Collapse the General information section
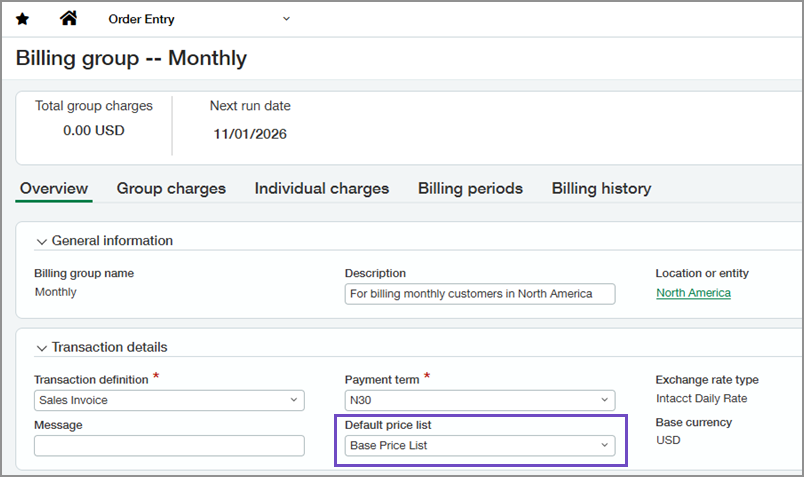 click(42, 241)
